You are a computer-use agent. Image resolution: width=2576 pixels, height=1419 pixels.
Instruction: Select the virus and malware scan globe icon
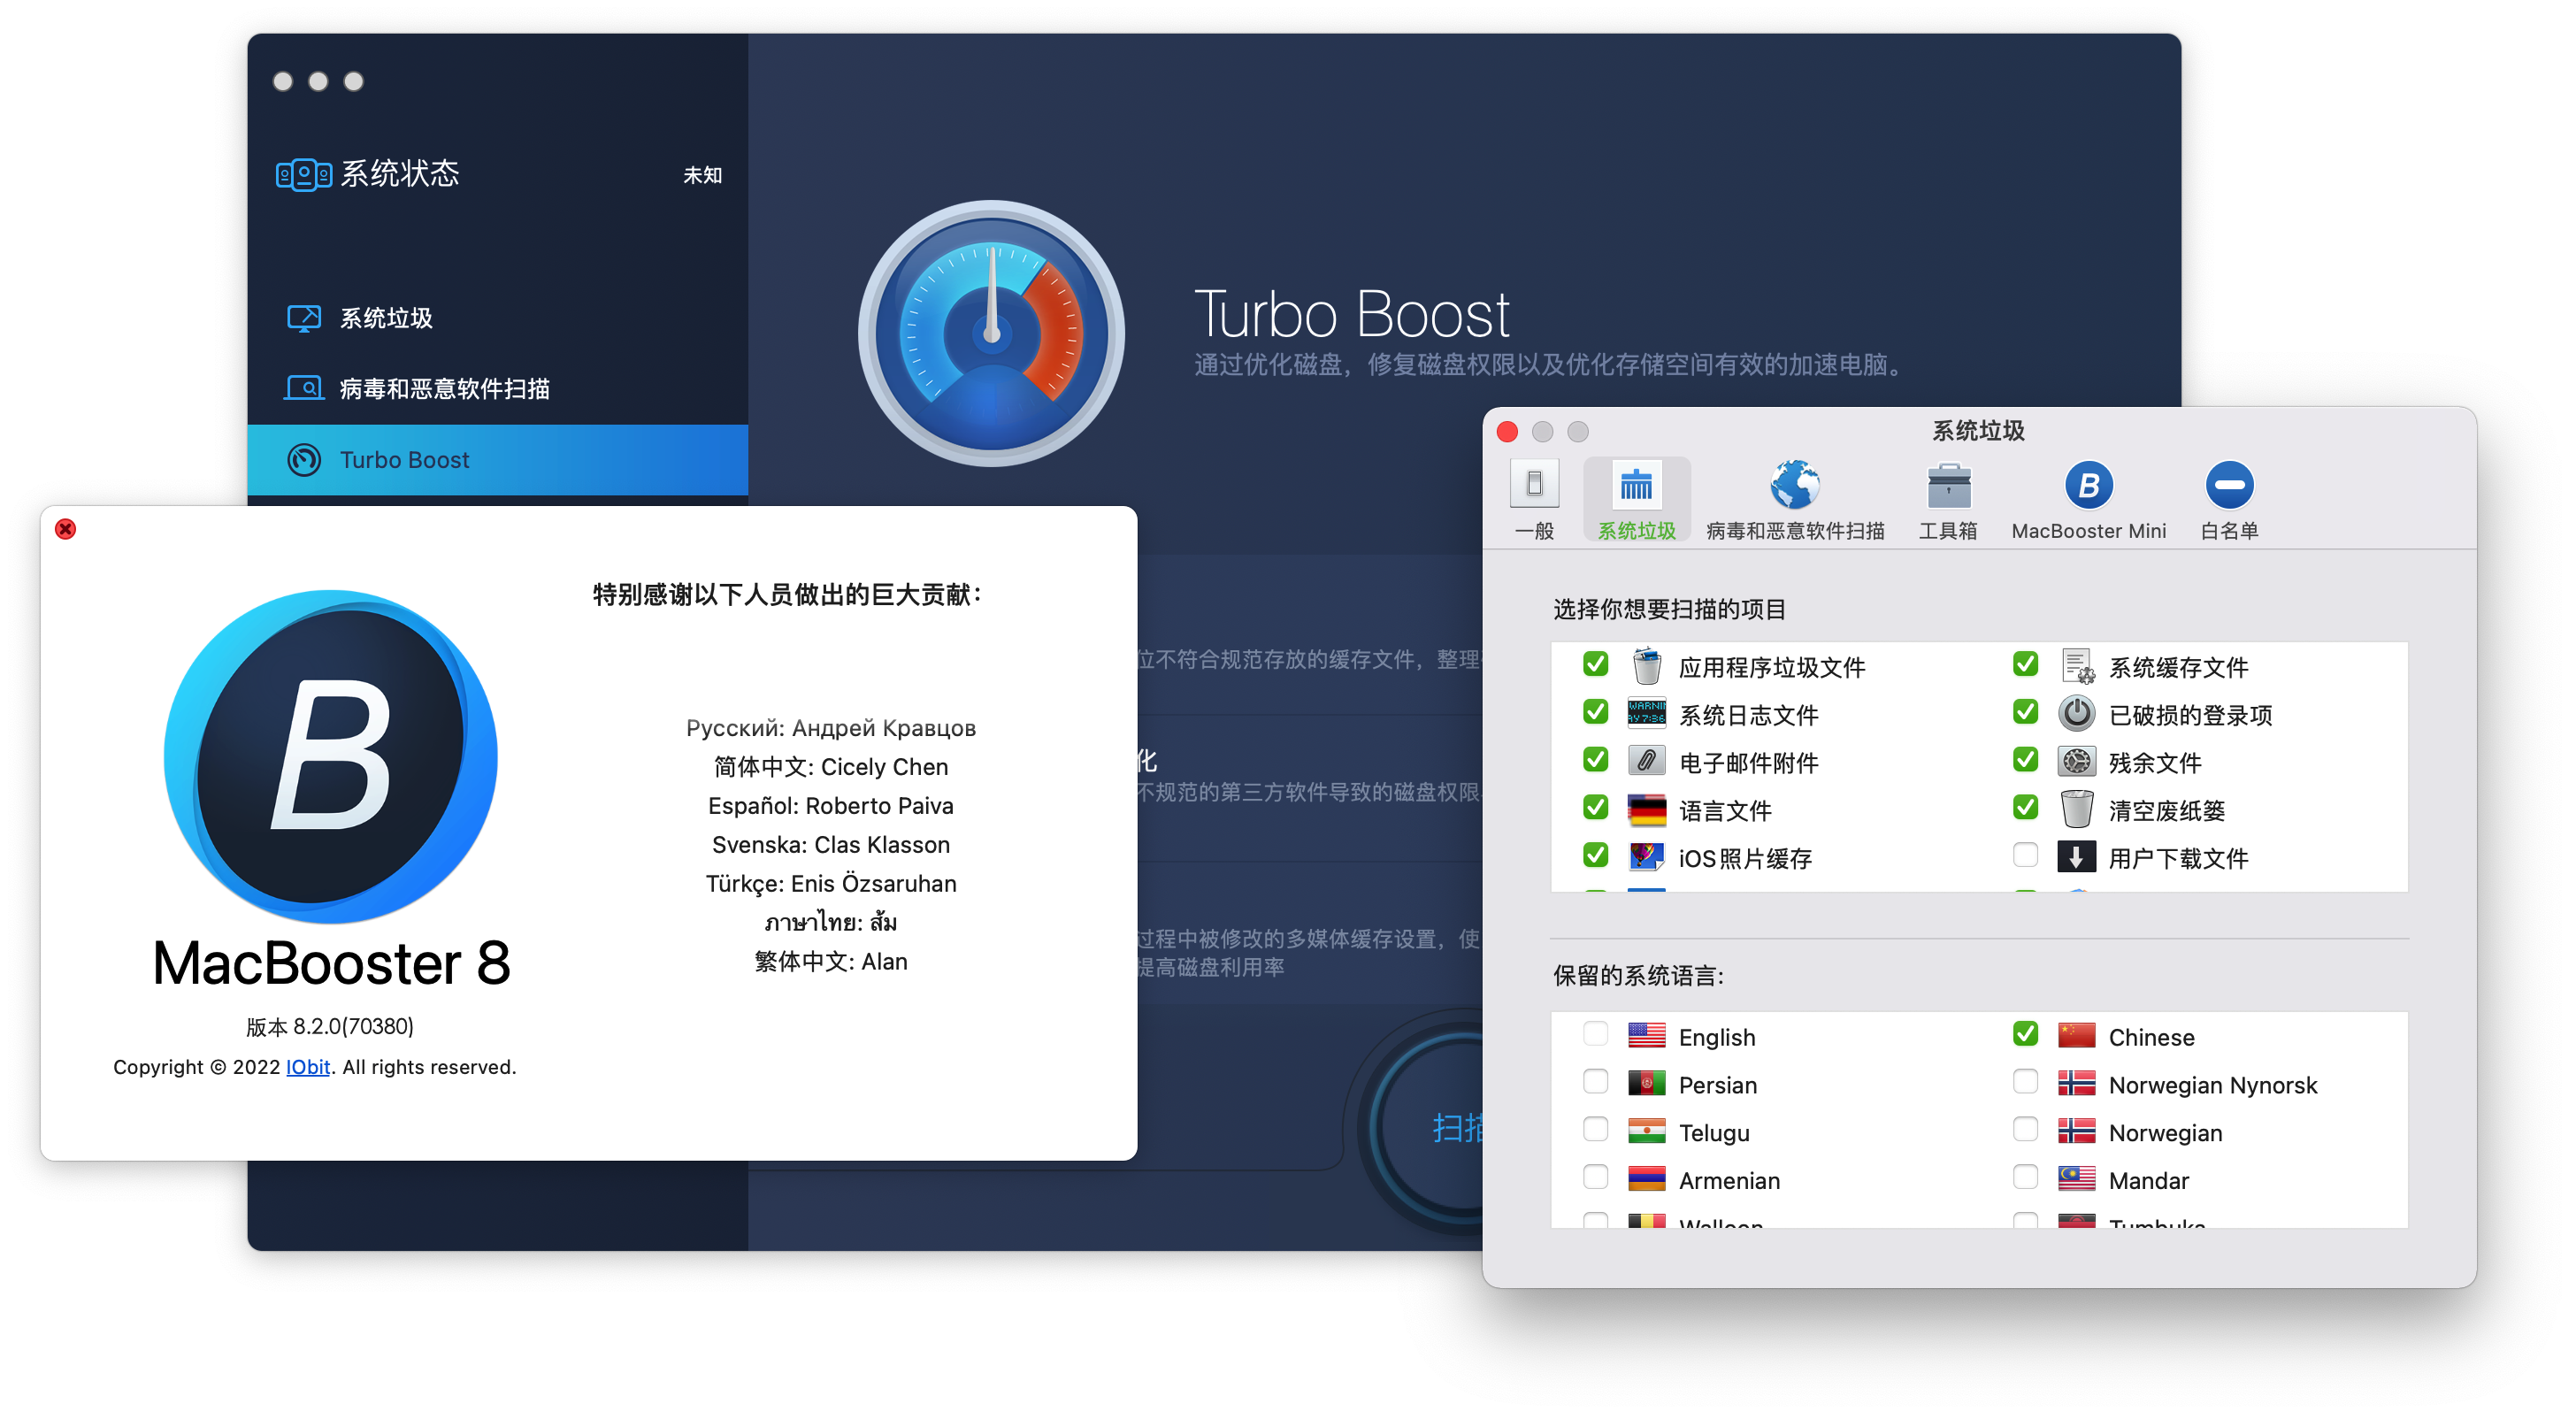1794,486
